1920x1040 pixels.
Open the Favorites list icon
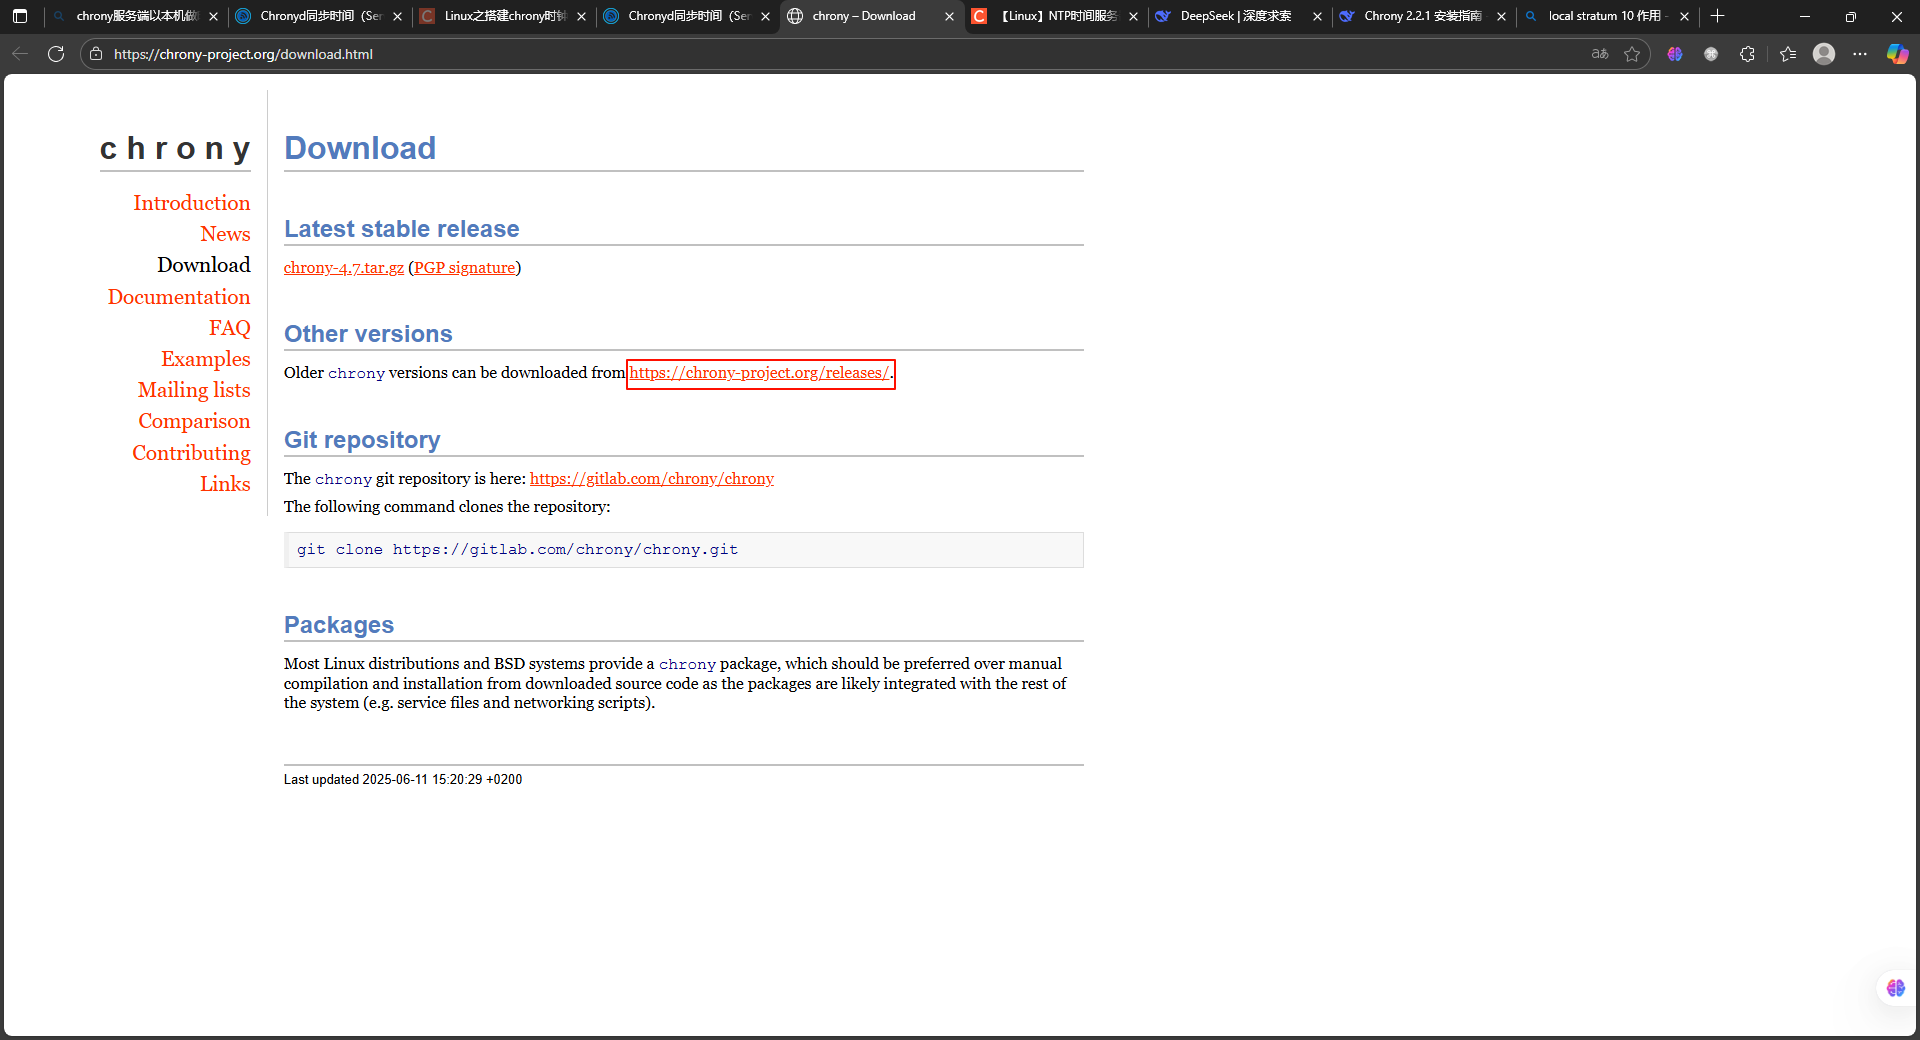pyautogui.click(x=1788, y=54)
